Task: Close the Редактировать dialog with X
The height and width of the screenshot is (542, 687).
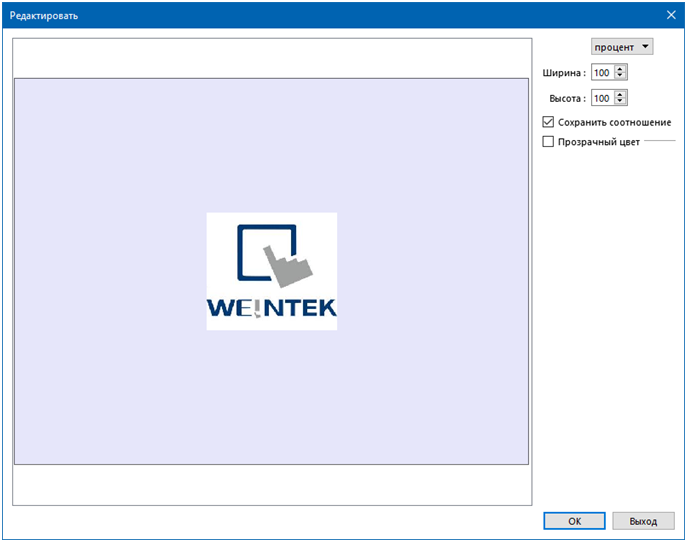Action: (671, 15)
